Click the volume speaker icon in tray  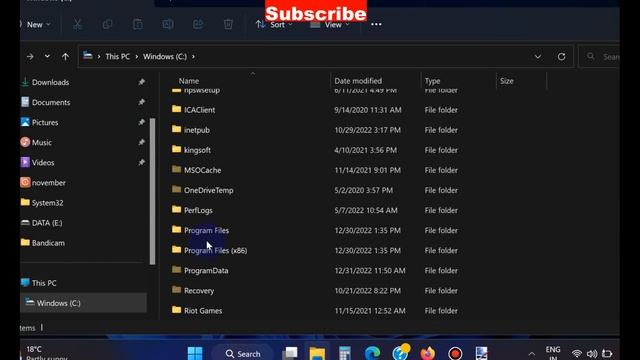[591, 353]
